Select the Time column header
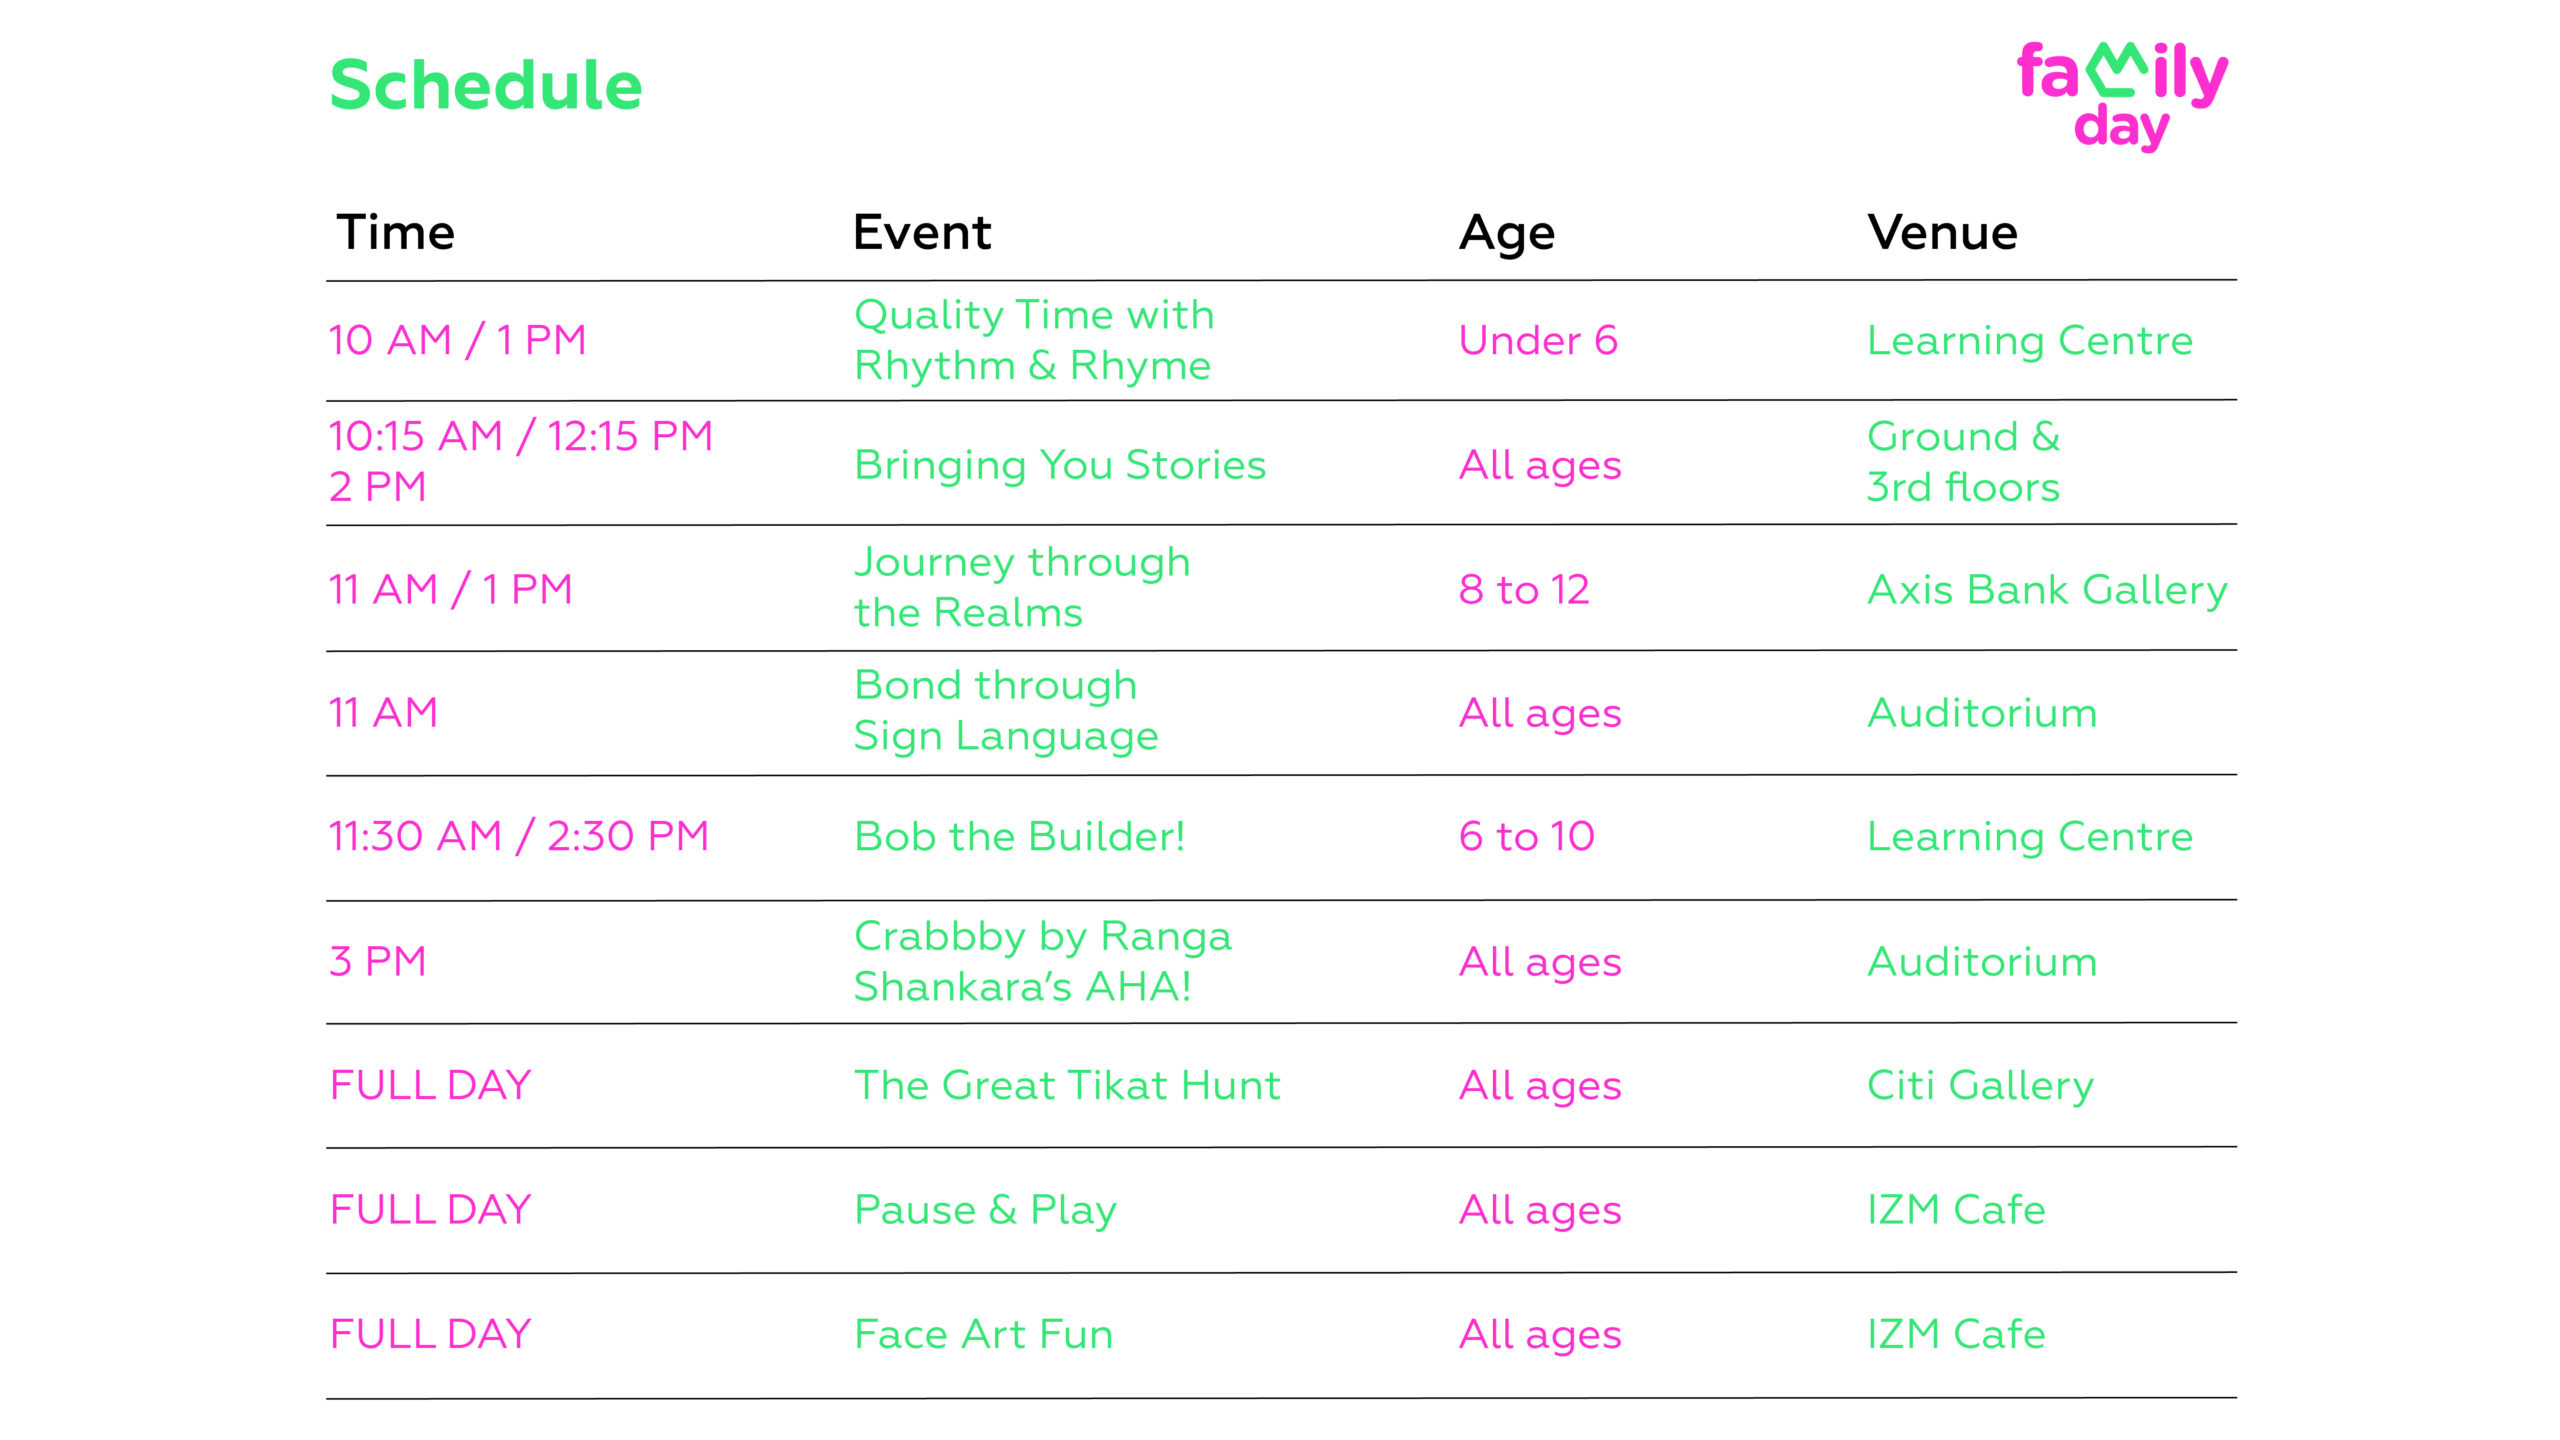The width and height of the screenshot is (2560, 1440). 395,232
